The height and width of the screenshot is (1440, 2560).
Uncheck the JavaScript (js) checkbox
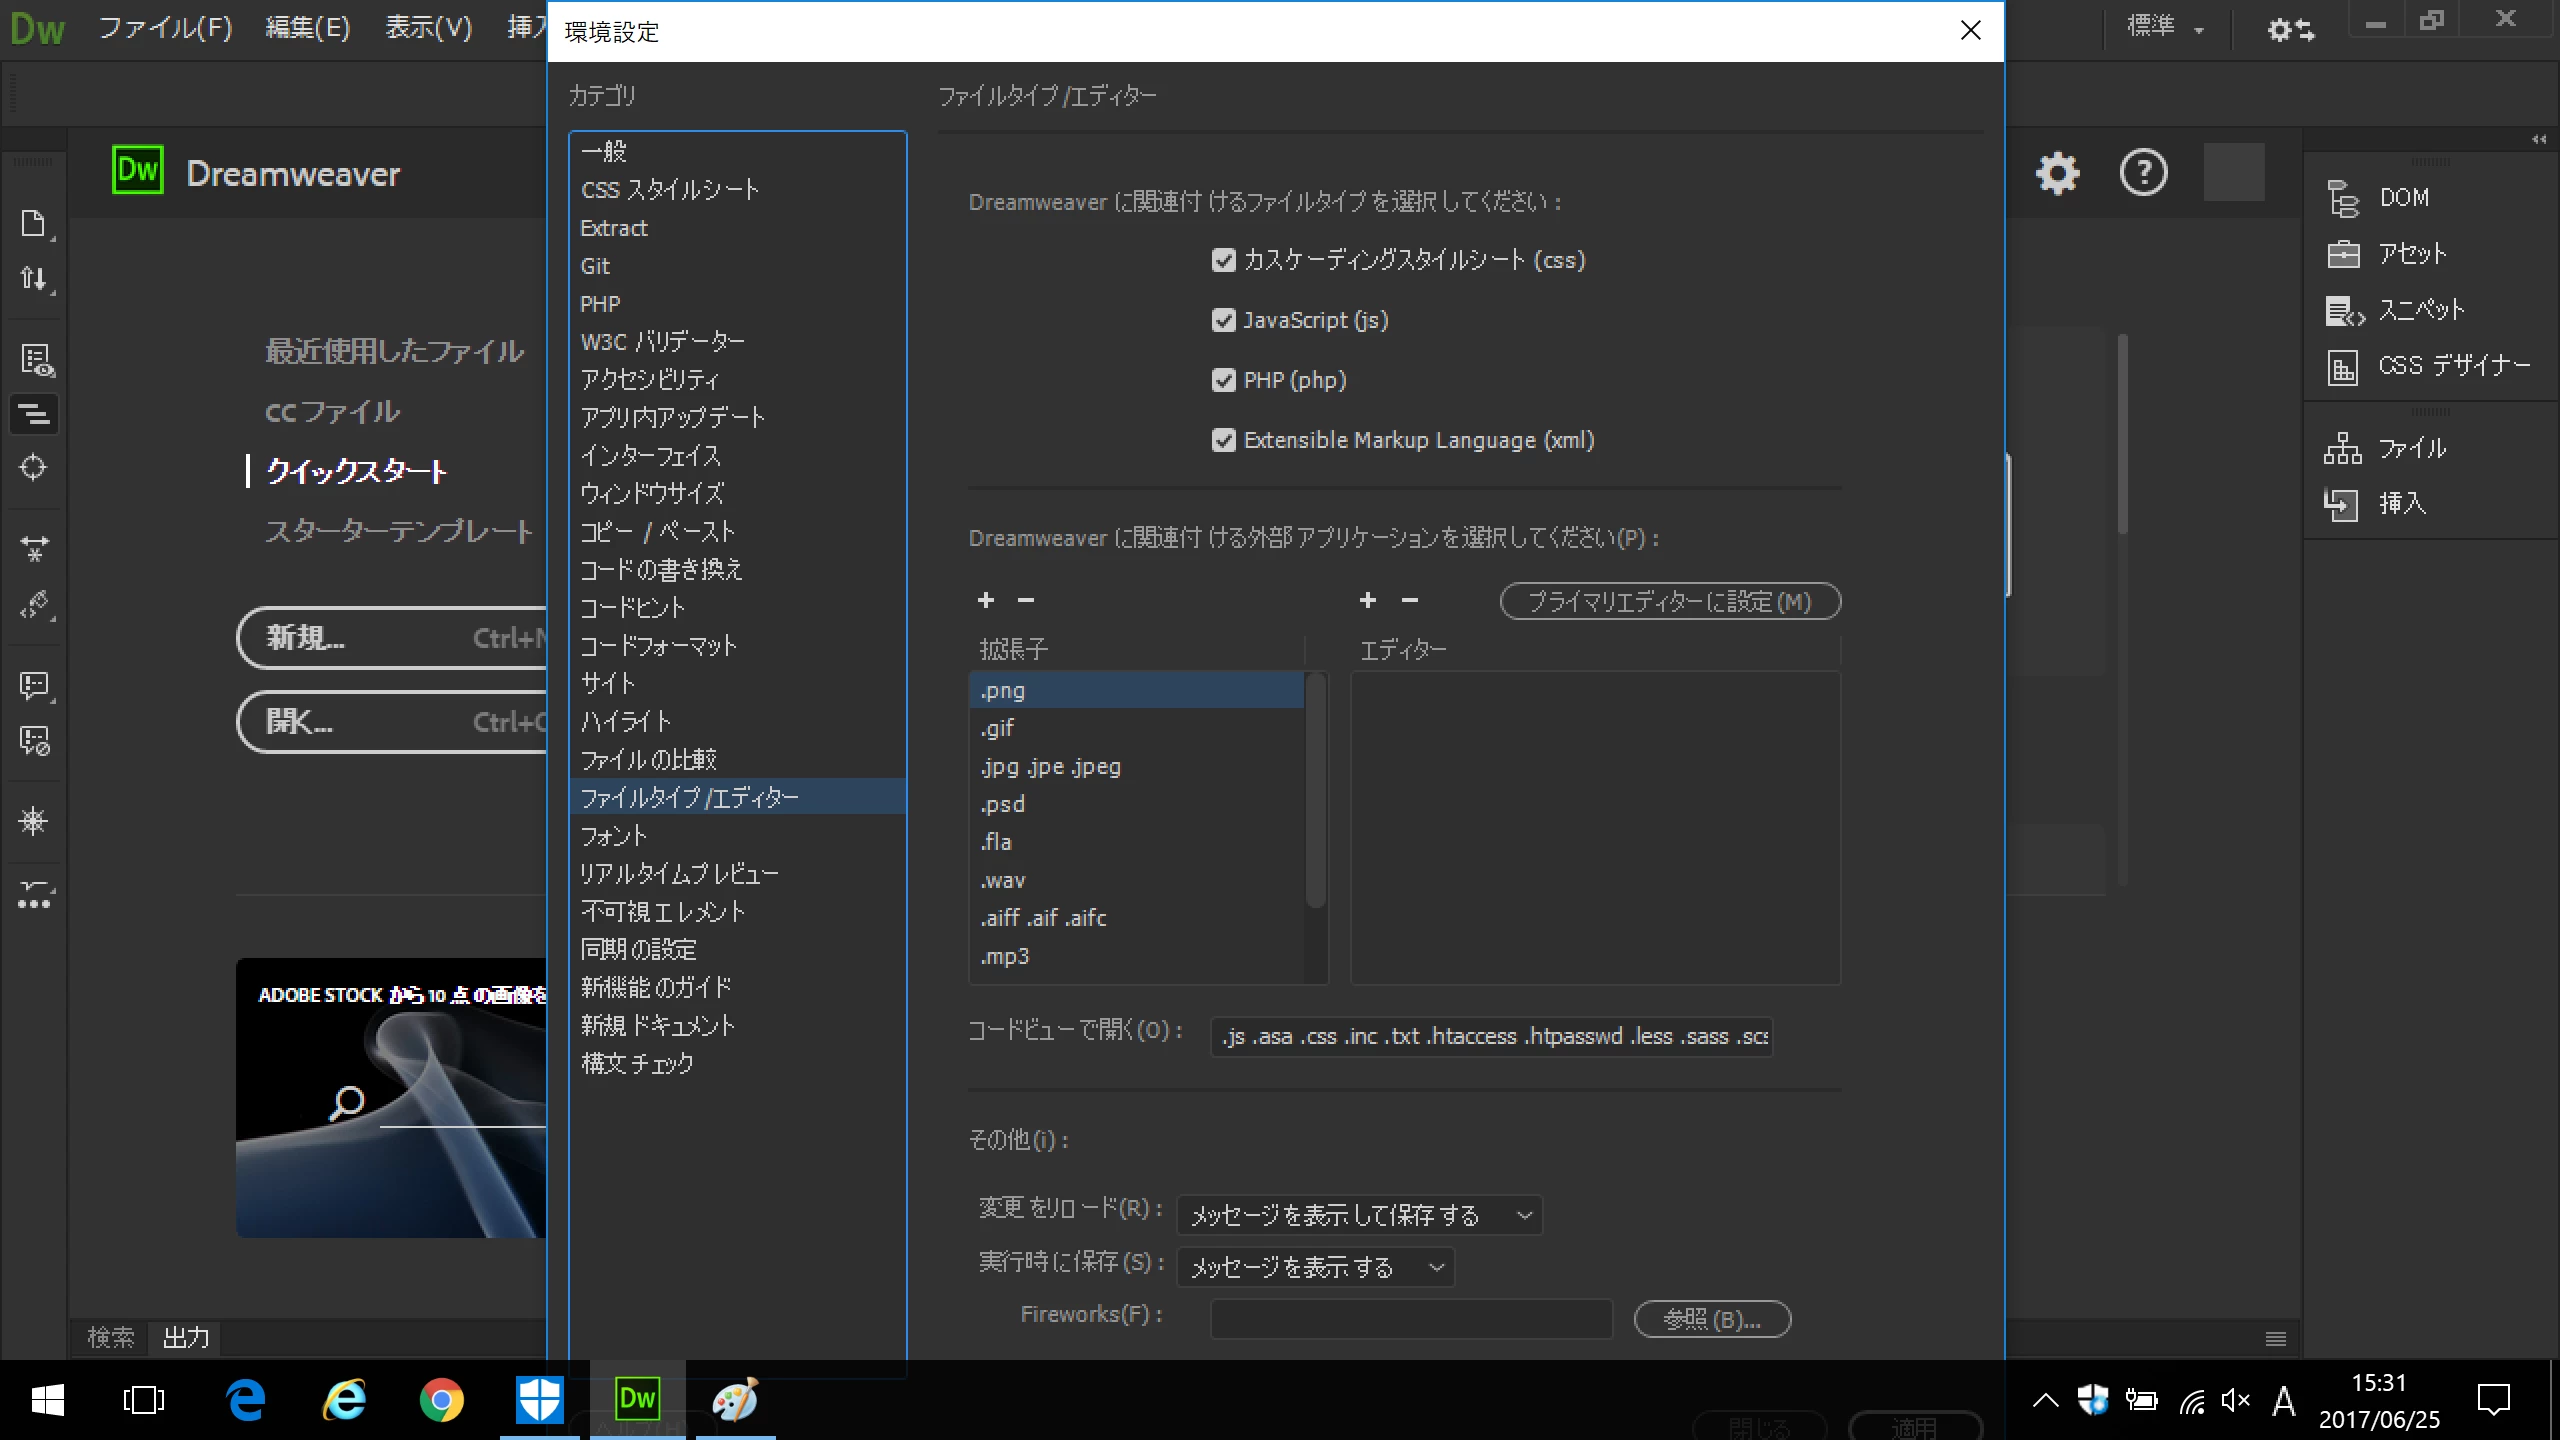1223,320
